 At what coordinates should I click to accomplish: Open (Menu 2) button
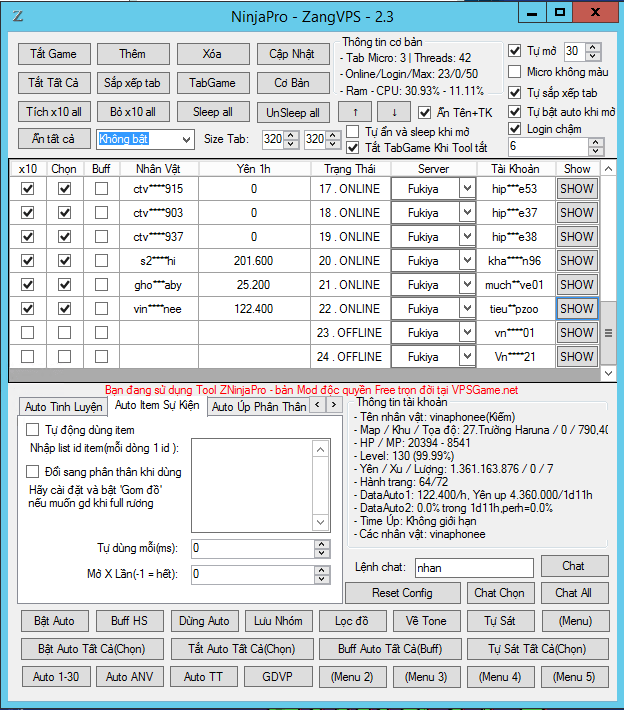pos(352,676)
